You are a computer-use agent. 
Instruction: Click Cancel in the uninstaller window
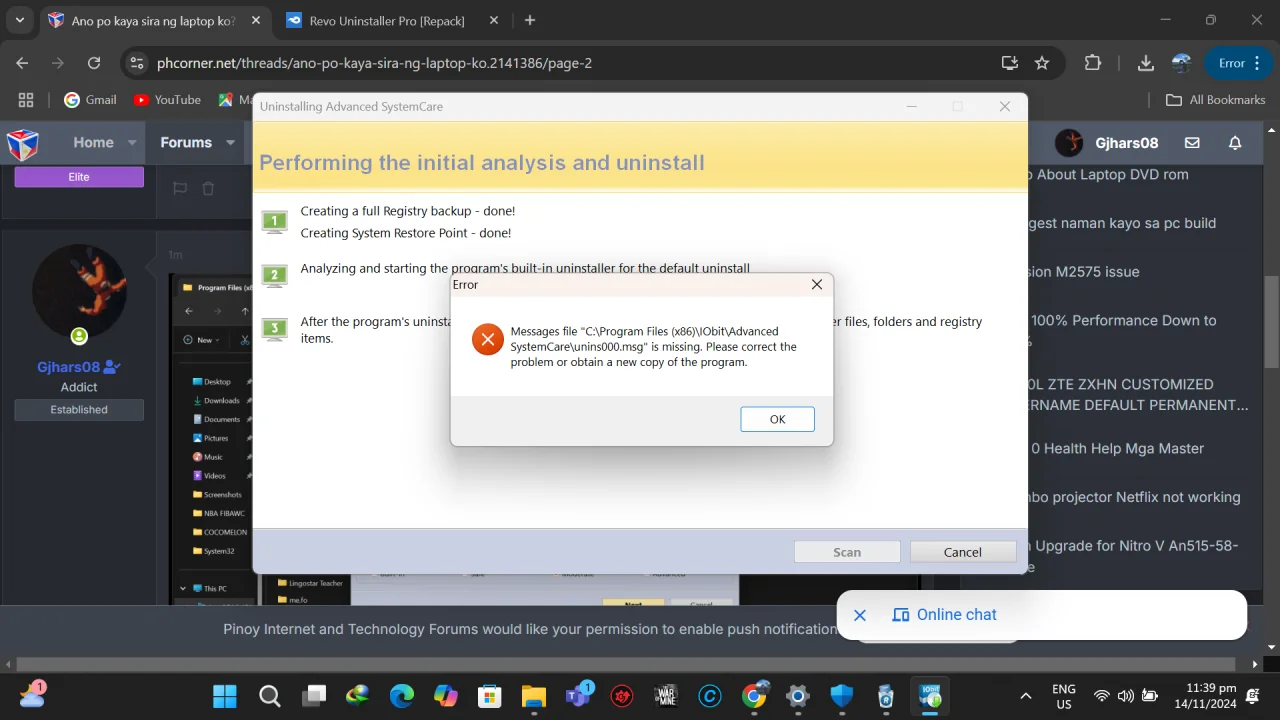pyautogui.click(x=962, y=552)
